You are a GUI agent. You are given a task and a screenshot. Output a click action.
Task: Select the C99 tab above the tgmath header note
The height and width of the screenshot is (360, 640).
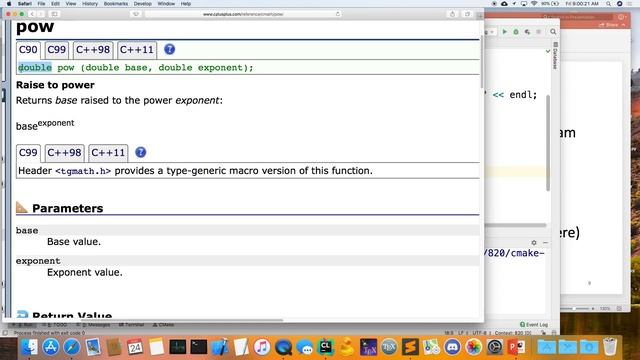[28, 153]
